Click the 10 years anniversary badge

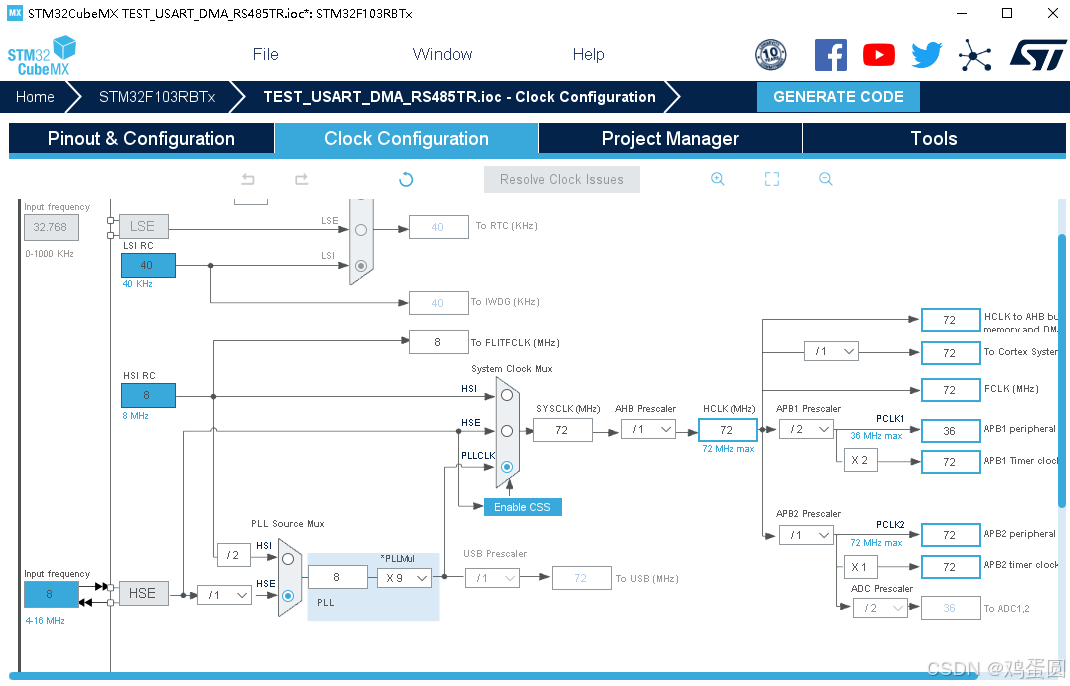pyautogui.click(x=770, y=55)
